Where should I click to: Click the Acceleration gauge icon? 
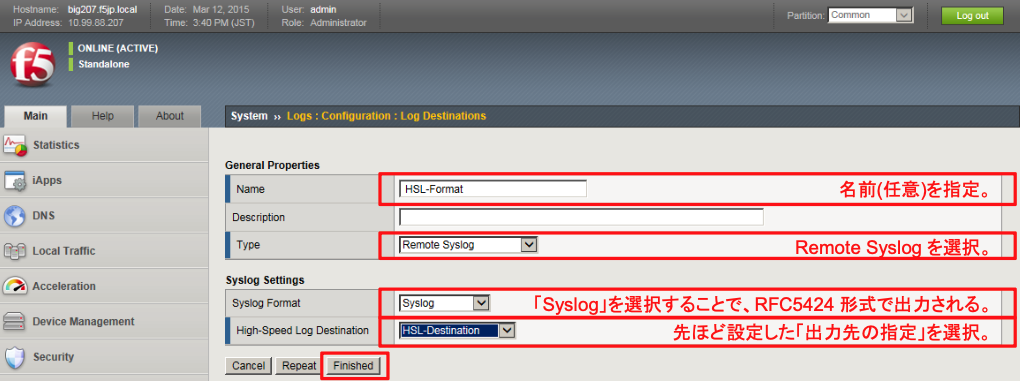pos(15,286)
